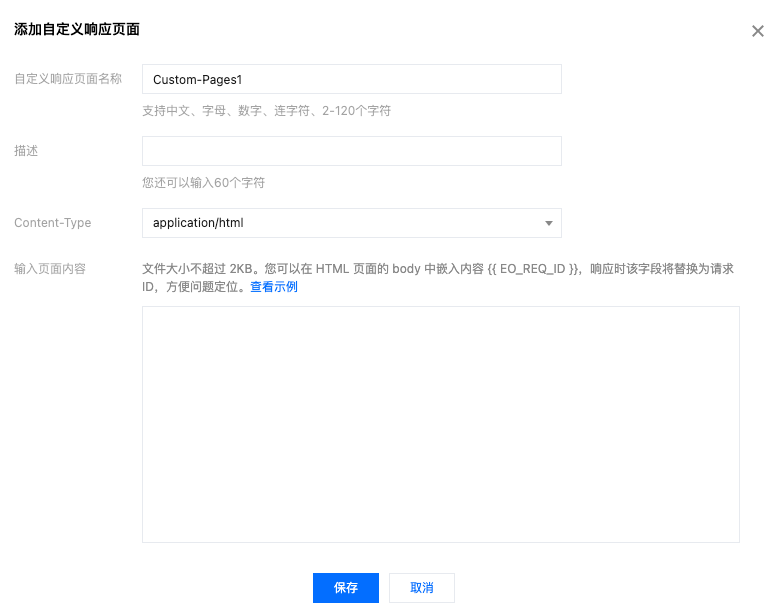Open the Content-Type application/html dropdown

click(x=352, y=223)
